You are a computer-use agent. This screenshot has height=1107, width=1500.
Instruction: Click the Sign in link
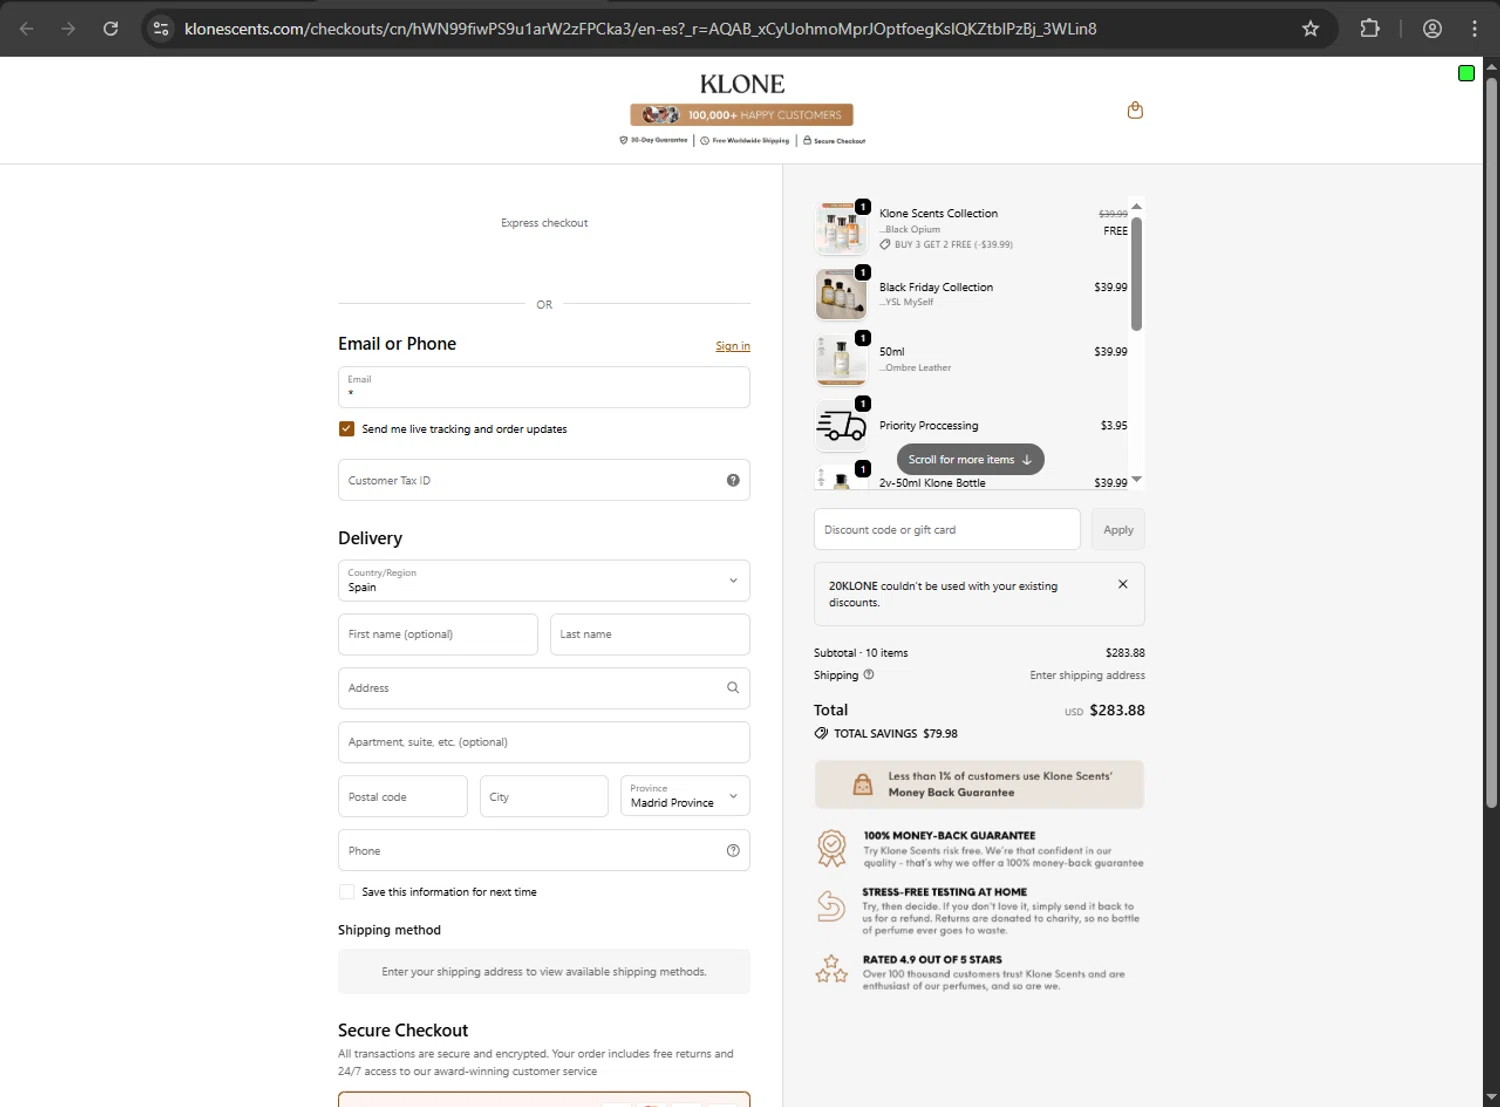click(733, 346)
